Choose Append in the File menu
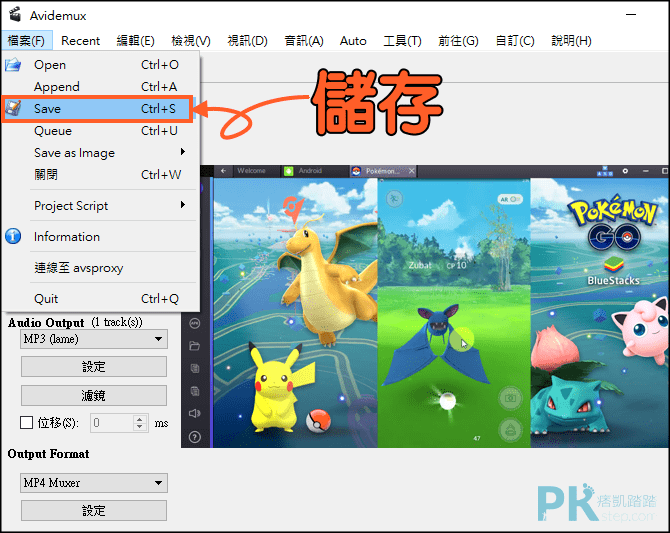 101,87
